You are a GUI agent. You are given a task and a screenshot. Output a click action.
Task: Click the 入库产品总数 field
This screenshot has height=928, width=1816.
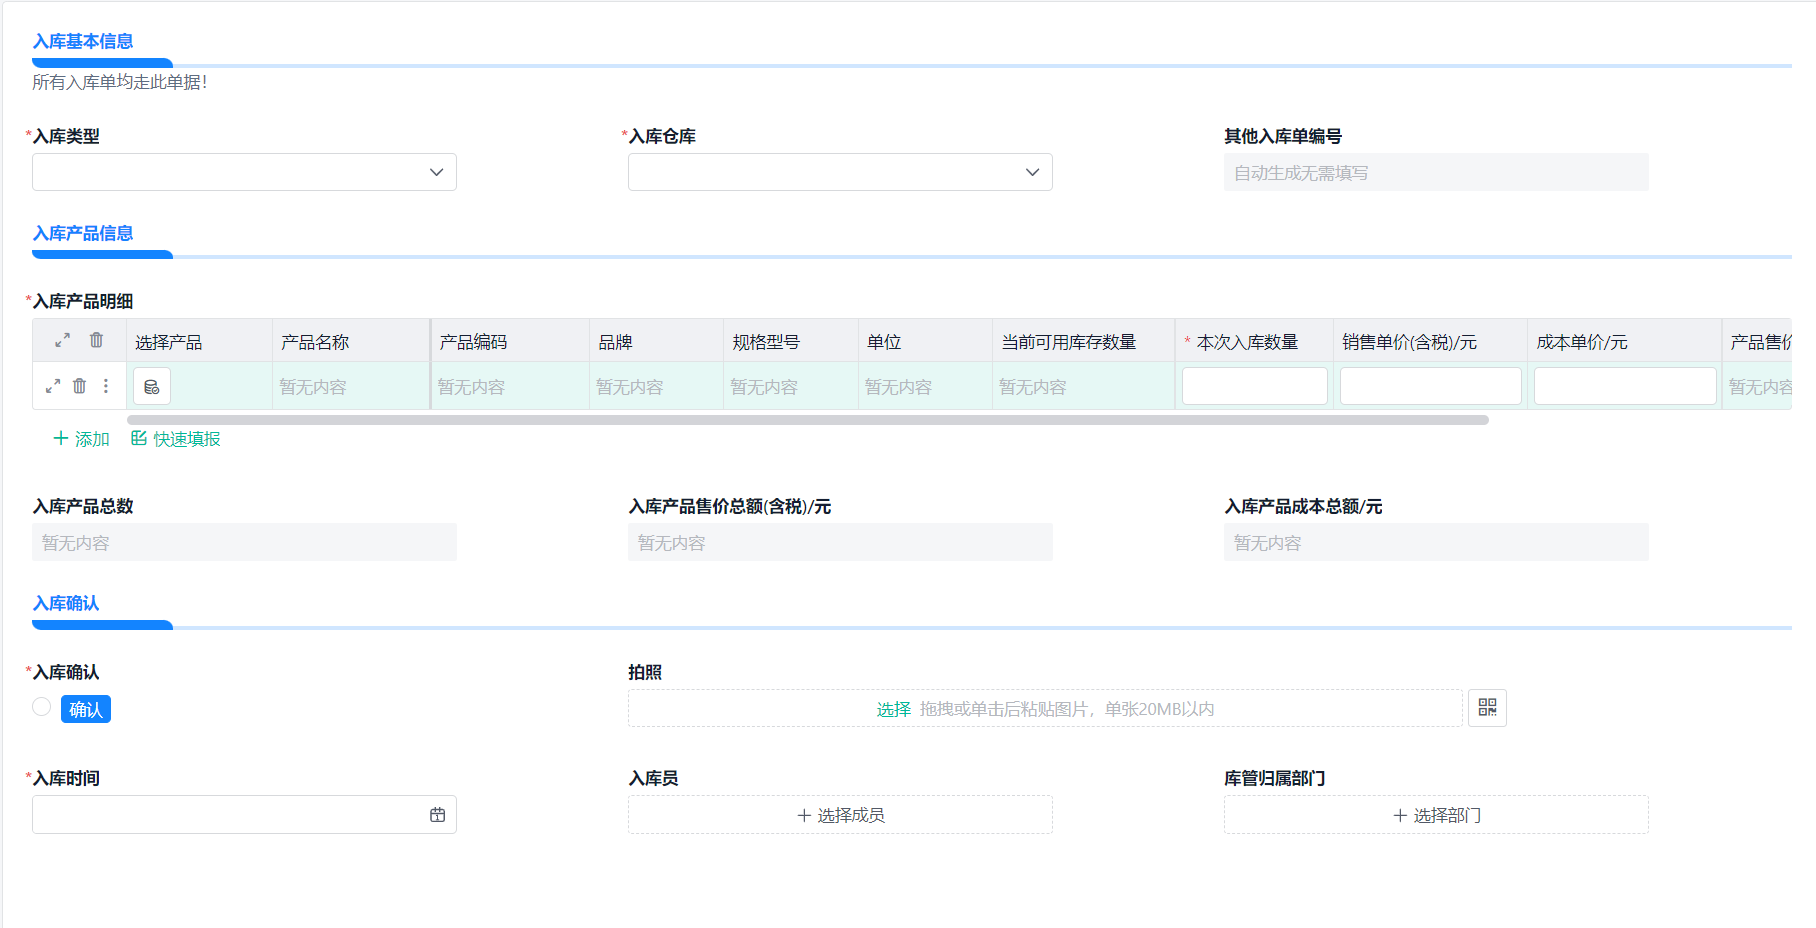click(x=244, y=542)
